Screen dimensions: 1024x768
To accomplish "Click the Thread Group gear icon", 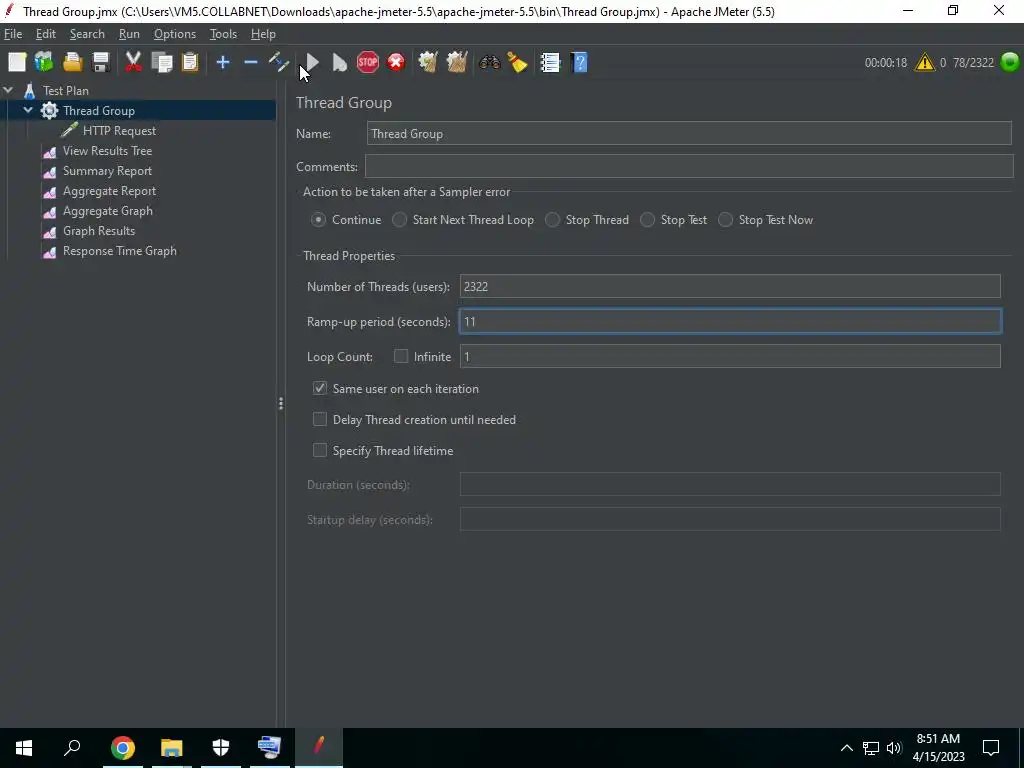I will pyautogui.click(x=49, y=110).
